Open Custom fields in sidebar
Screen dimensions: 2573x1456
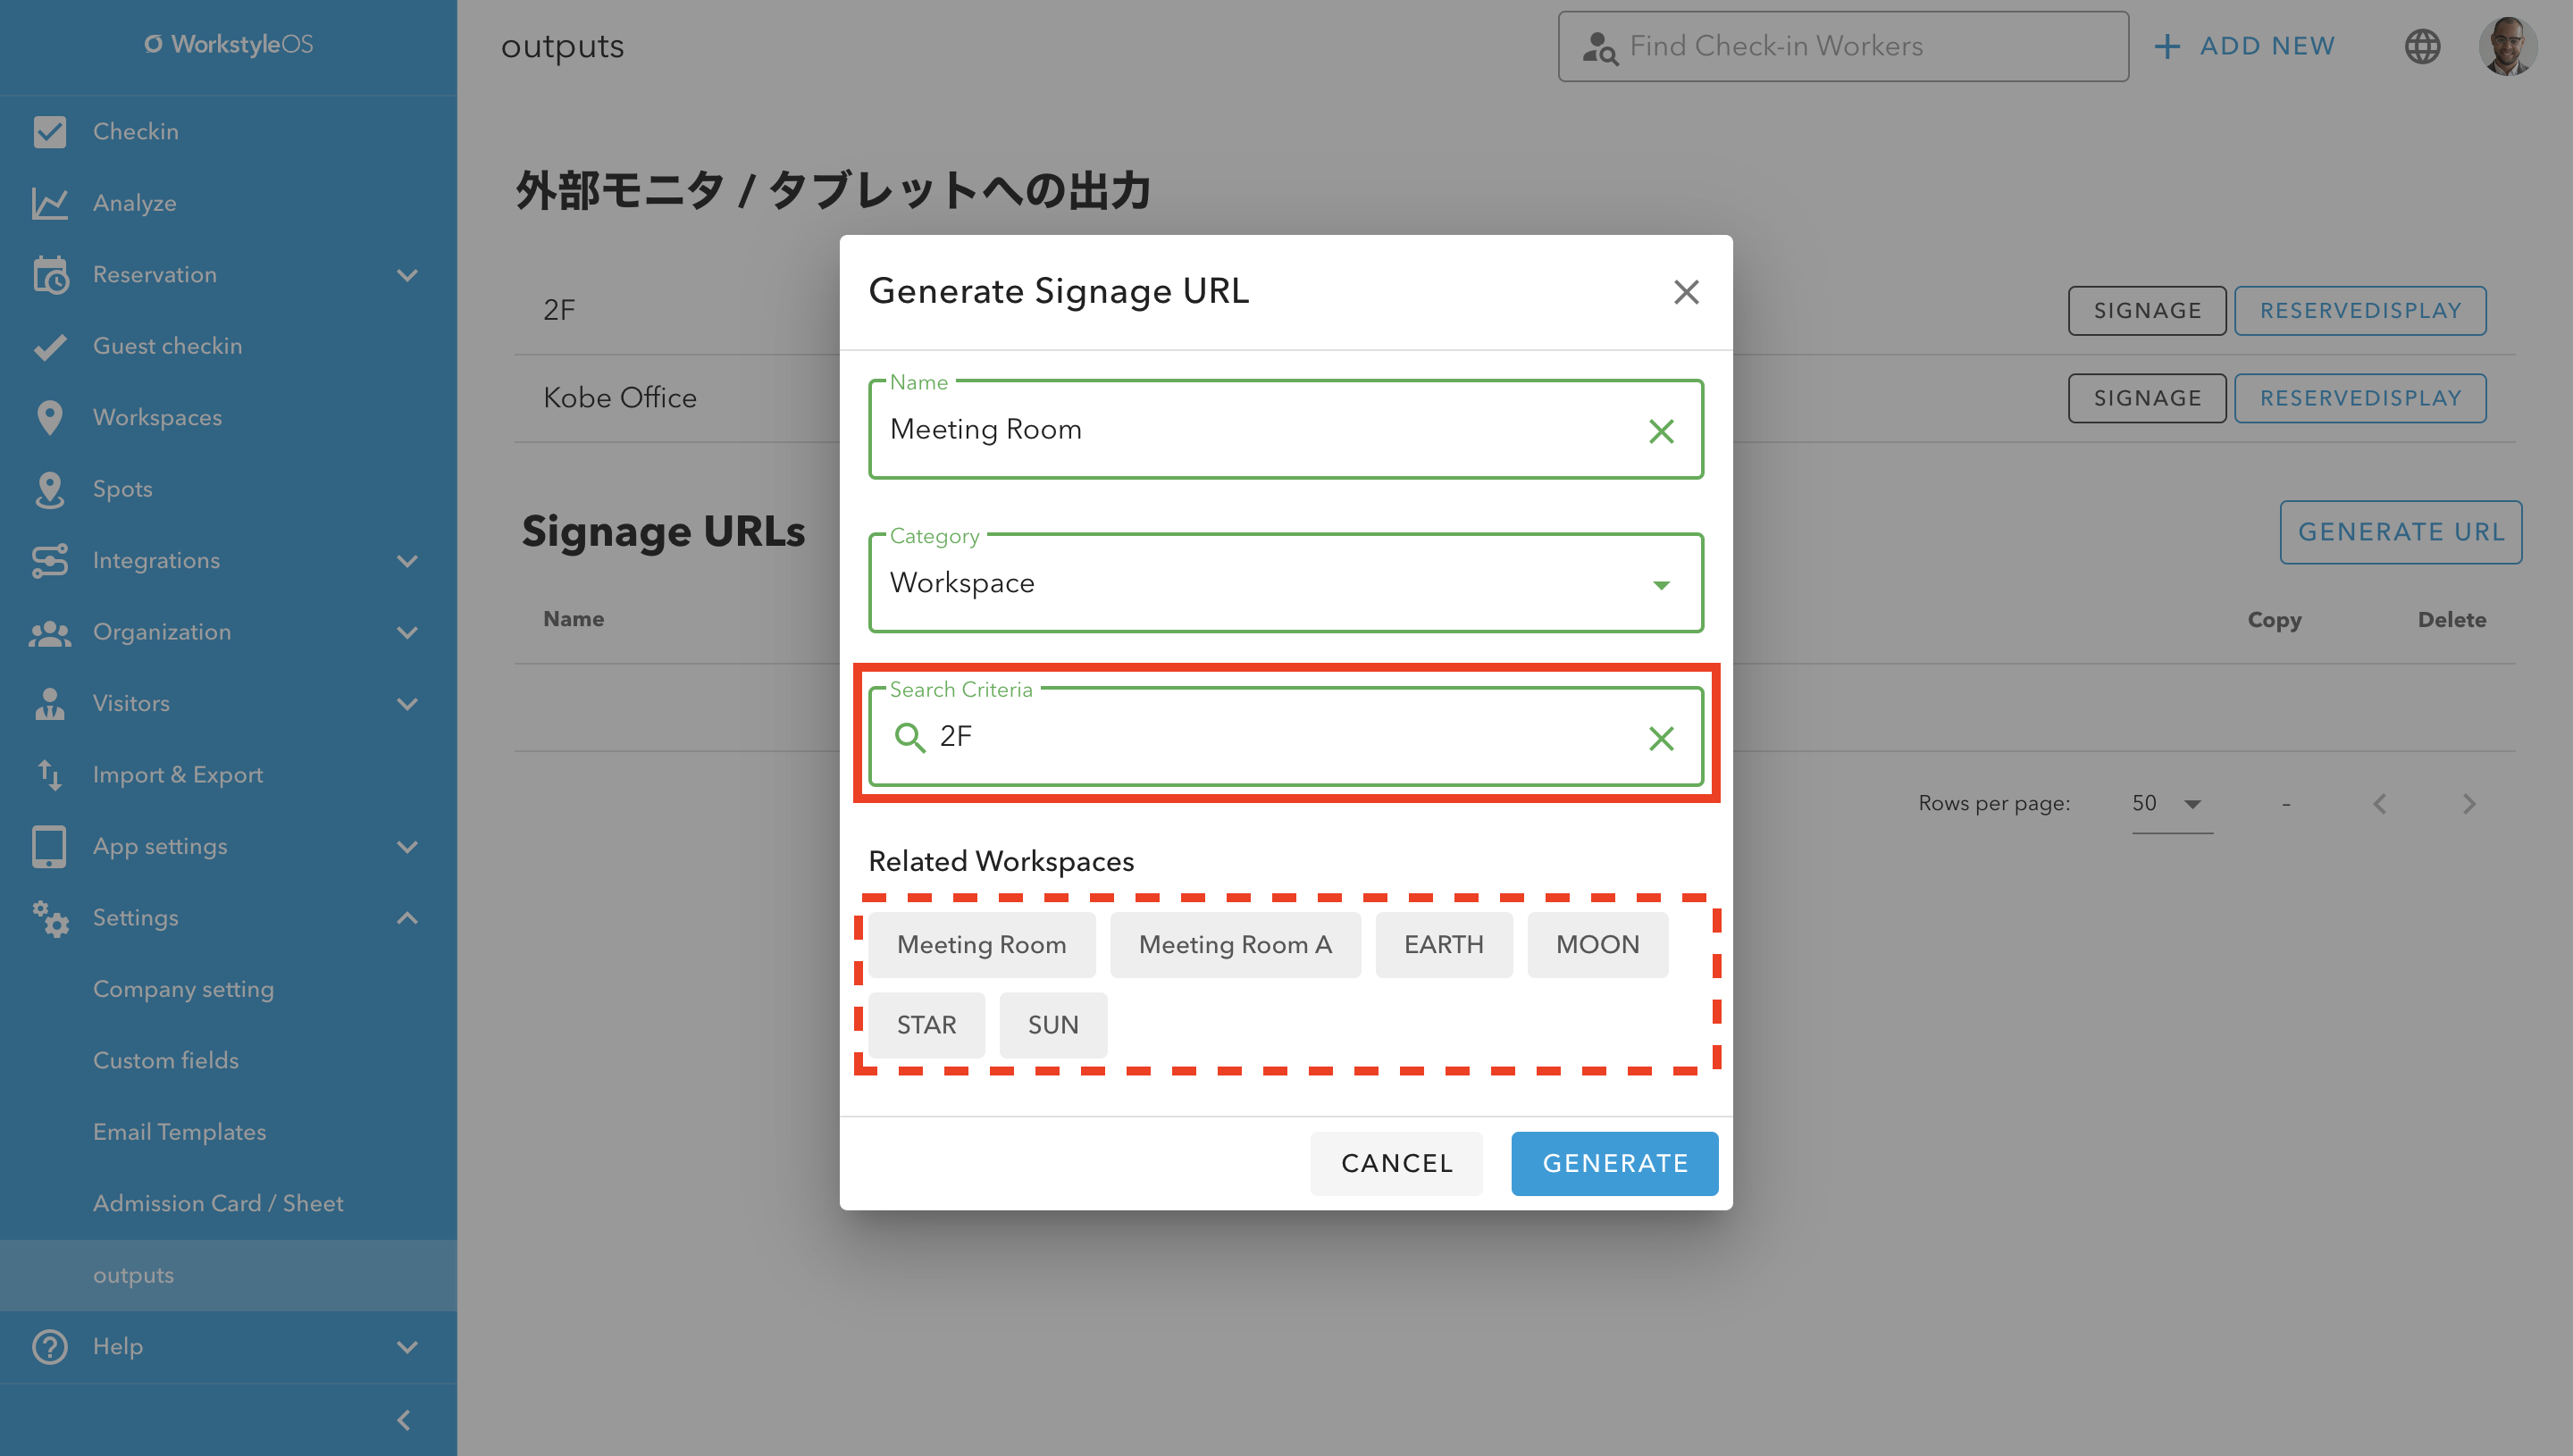[166, 1060]
